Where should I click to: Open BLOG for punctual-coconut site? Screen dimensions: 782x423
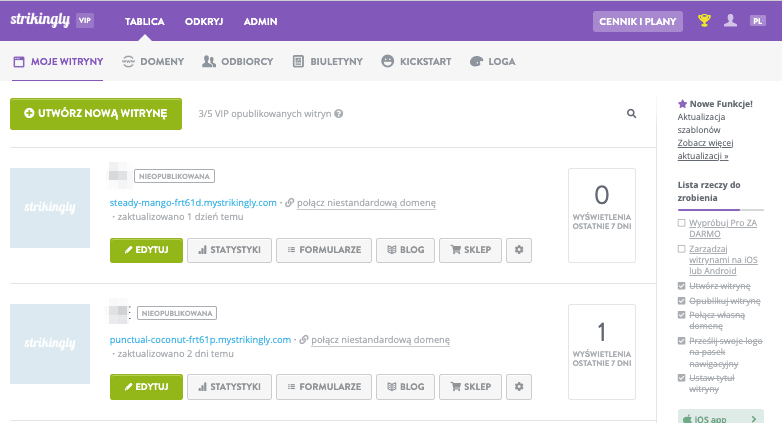click(405, 387)
